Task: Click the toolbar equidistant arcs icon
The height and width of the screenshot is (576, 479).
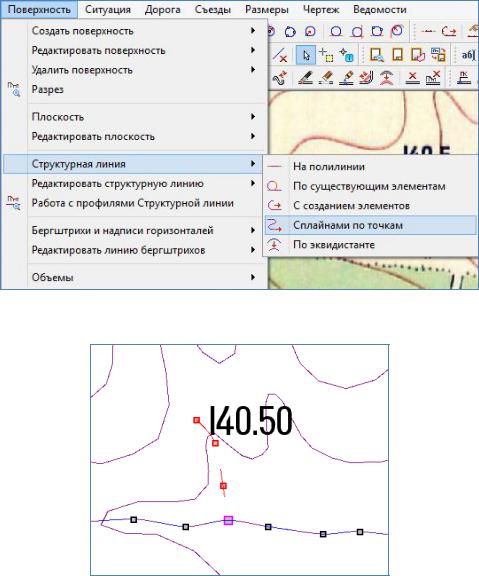Action: 387,78
